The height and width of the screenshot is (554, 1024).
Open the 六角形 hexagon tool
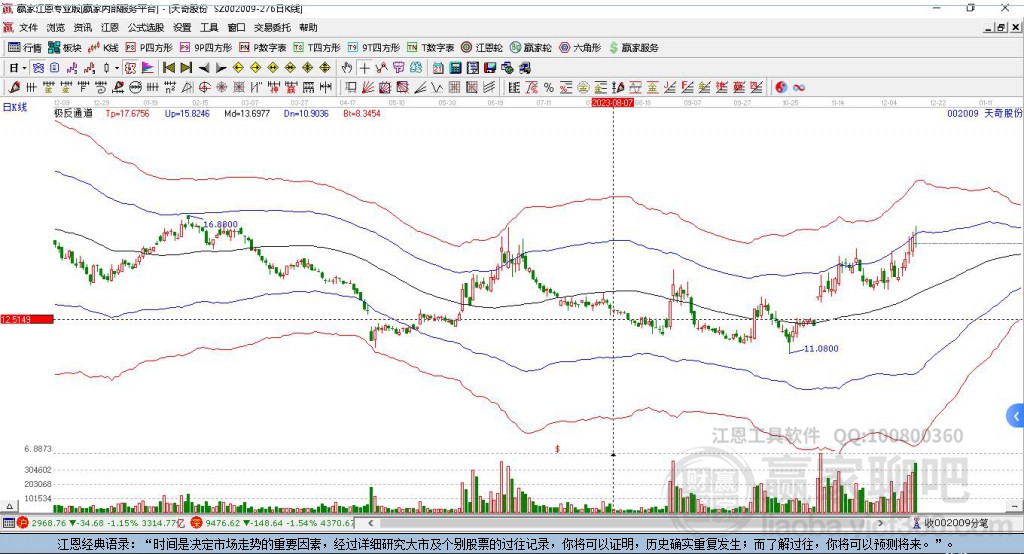[580, 48]
